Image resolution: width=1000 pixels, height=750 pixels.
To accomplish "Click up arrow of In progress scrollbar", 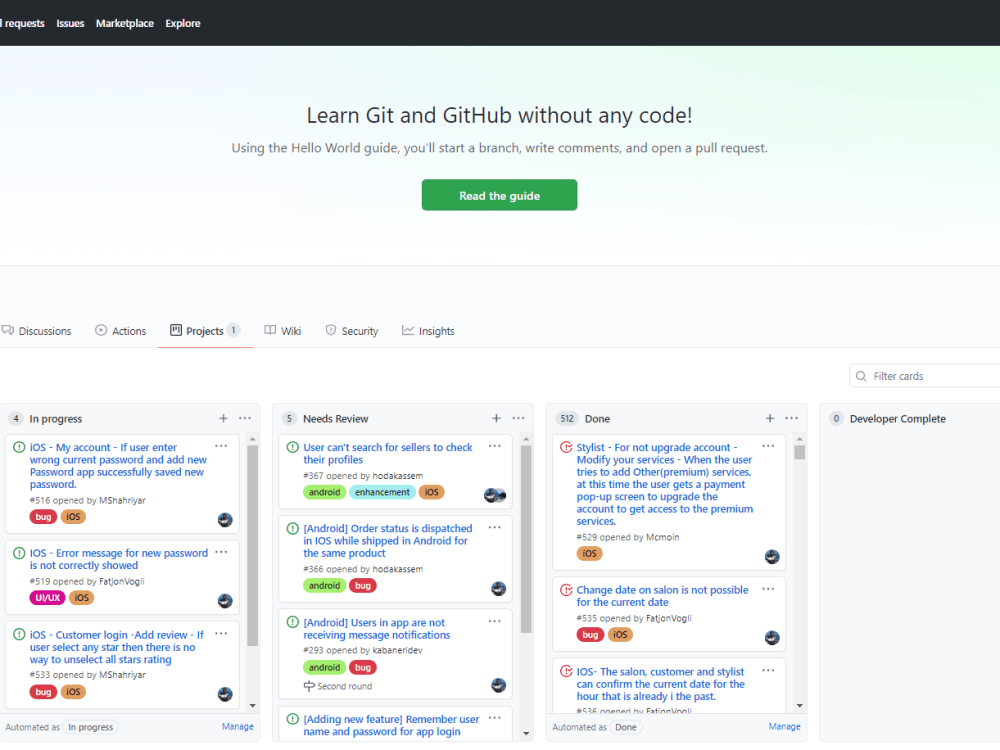I will point(253,439).
